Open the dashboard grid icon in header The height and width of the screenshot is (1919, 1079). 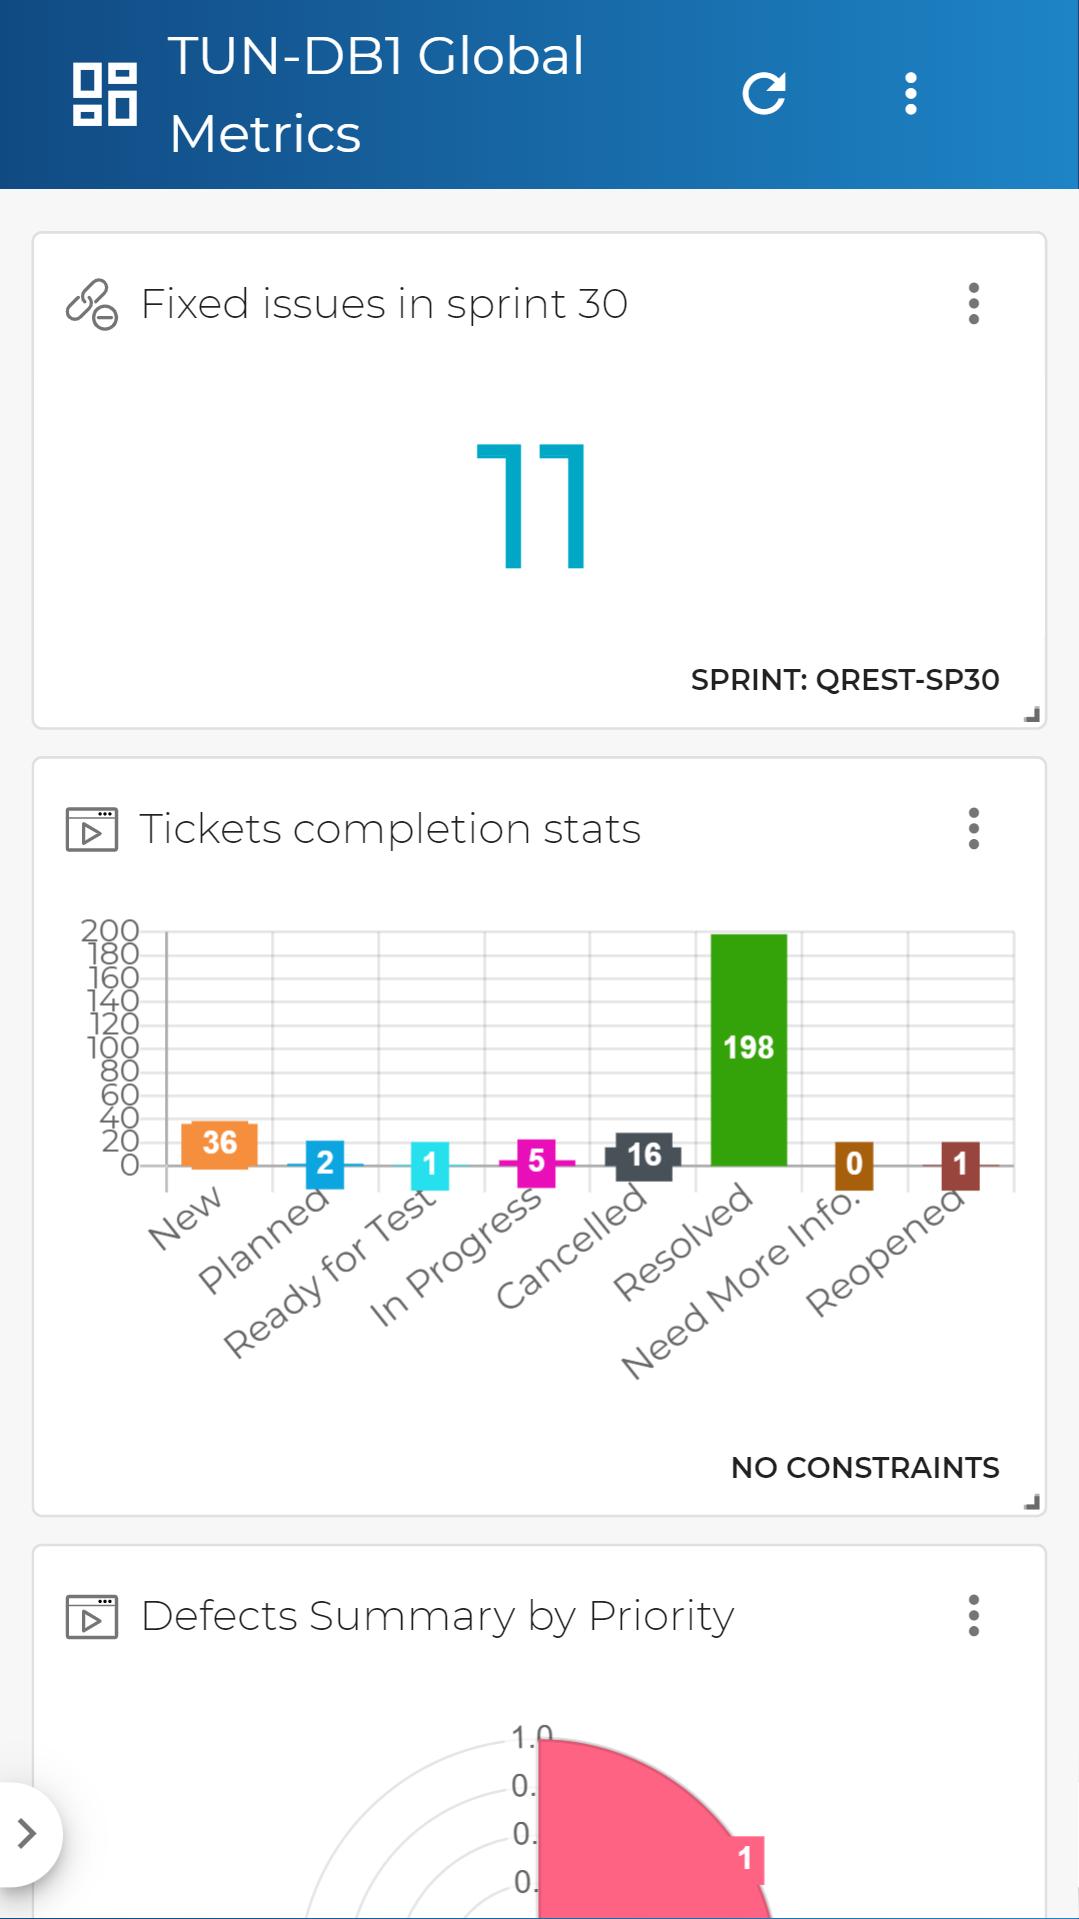[105, 94]
